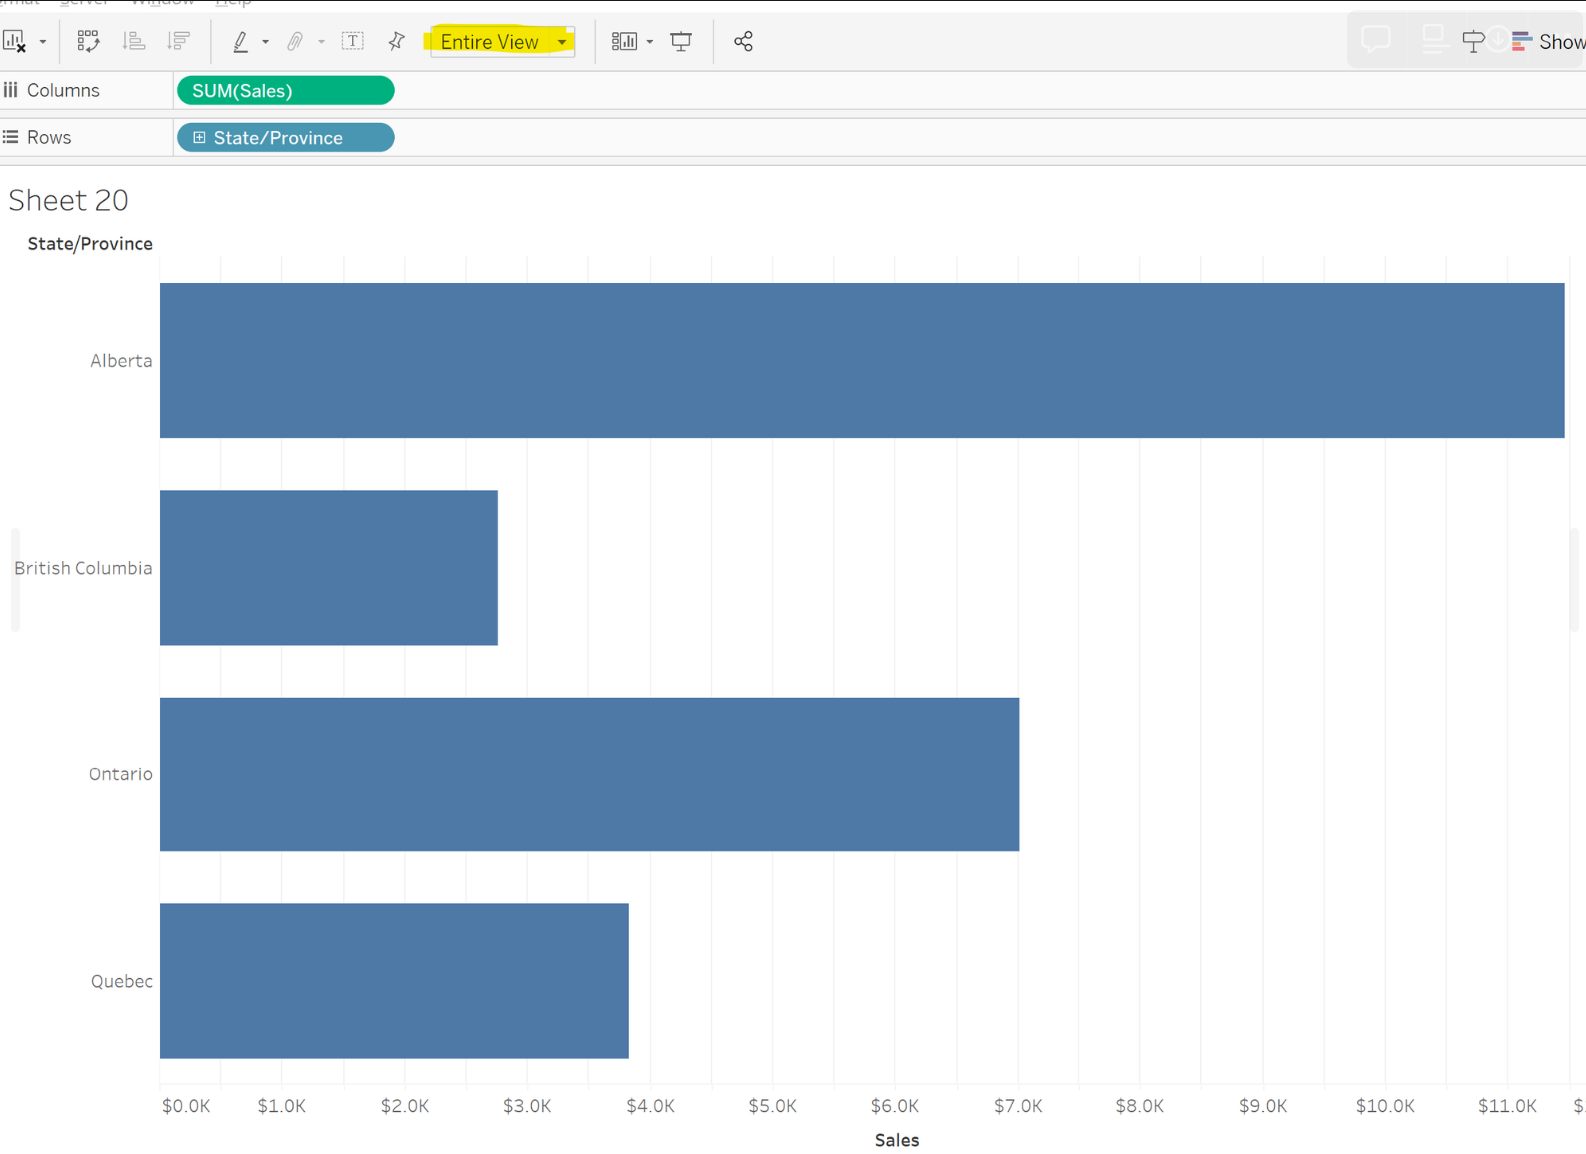
Task: Click the Sheet 20 title
Action: [68, 200]
